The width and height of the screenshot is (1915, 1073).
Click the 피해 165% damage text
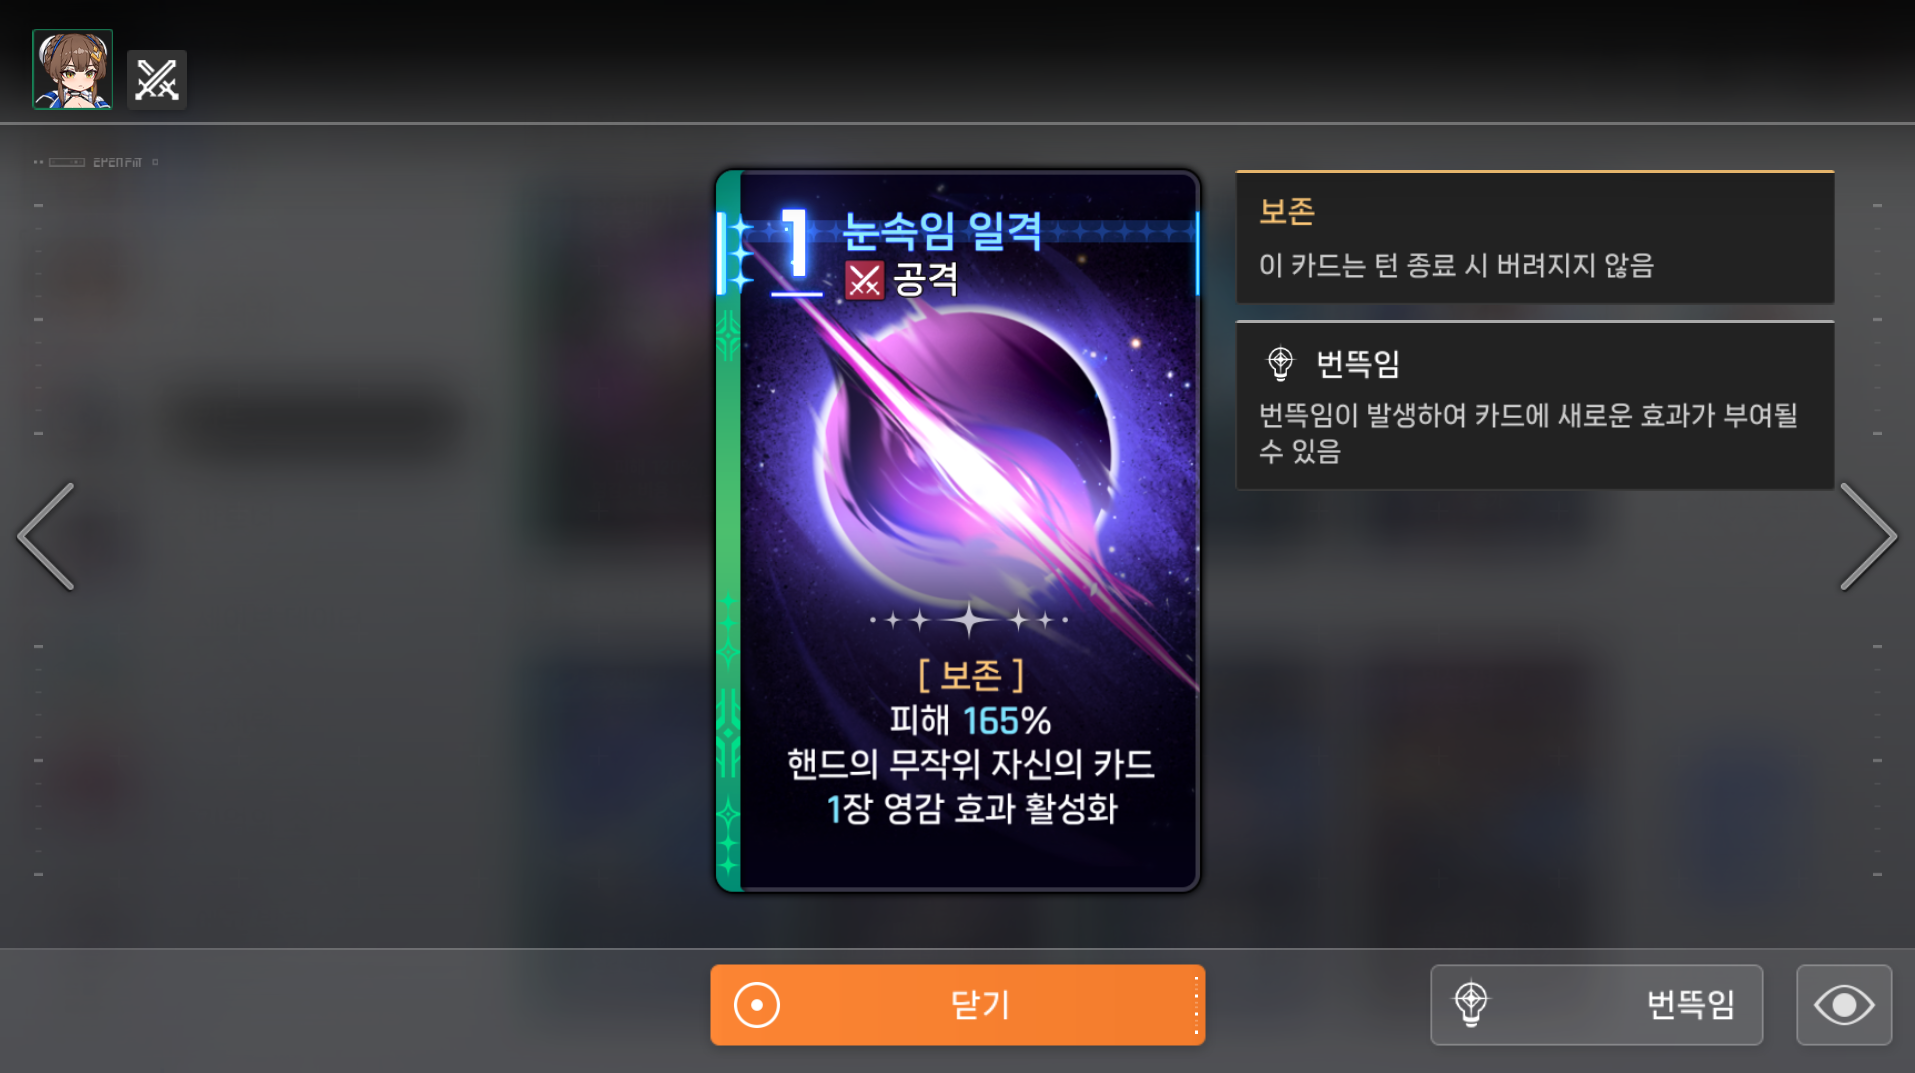click(x=970, y=720)
